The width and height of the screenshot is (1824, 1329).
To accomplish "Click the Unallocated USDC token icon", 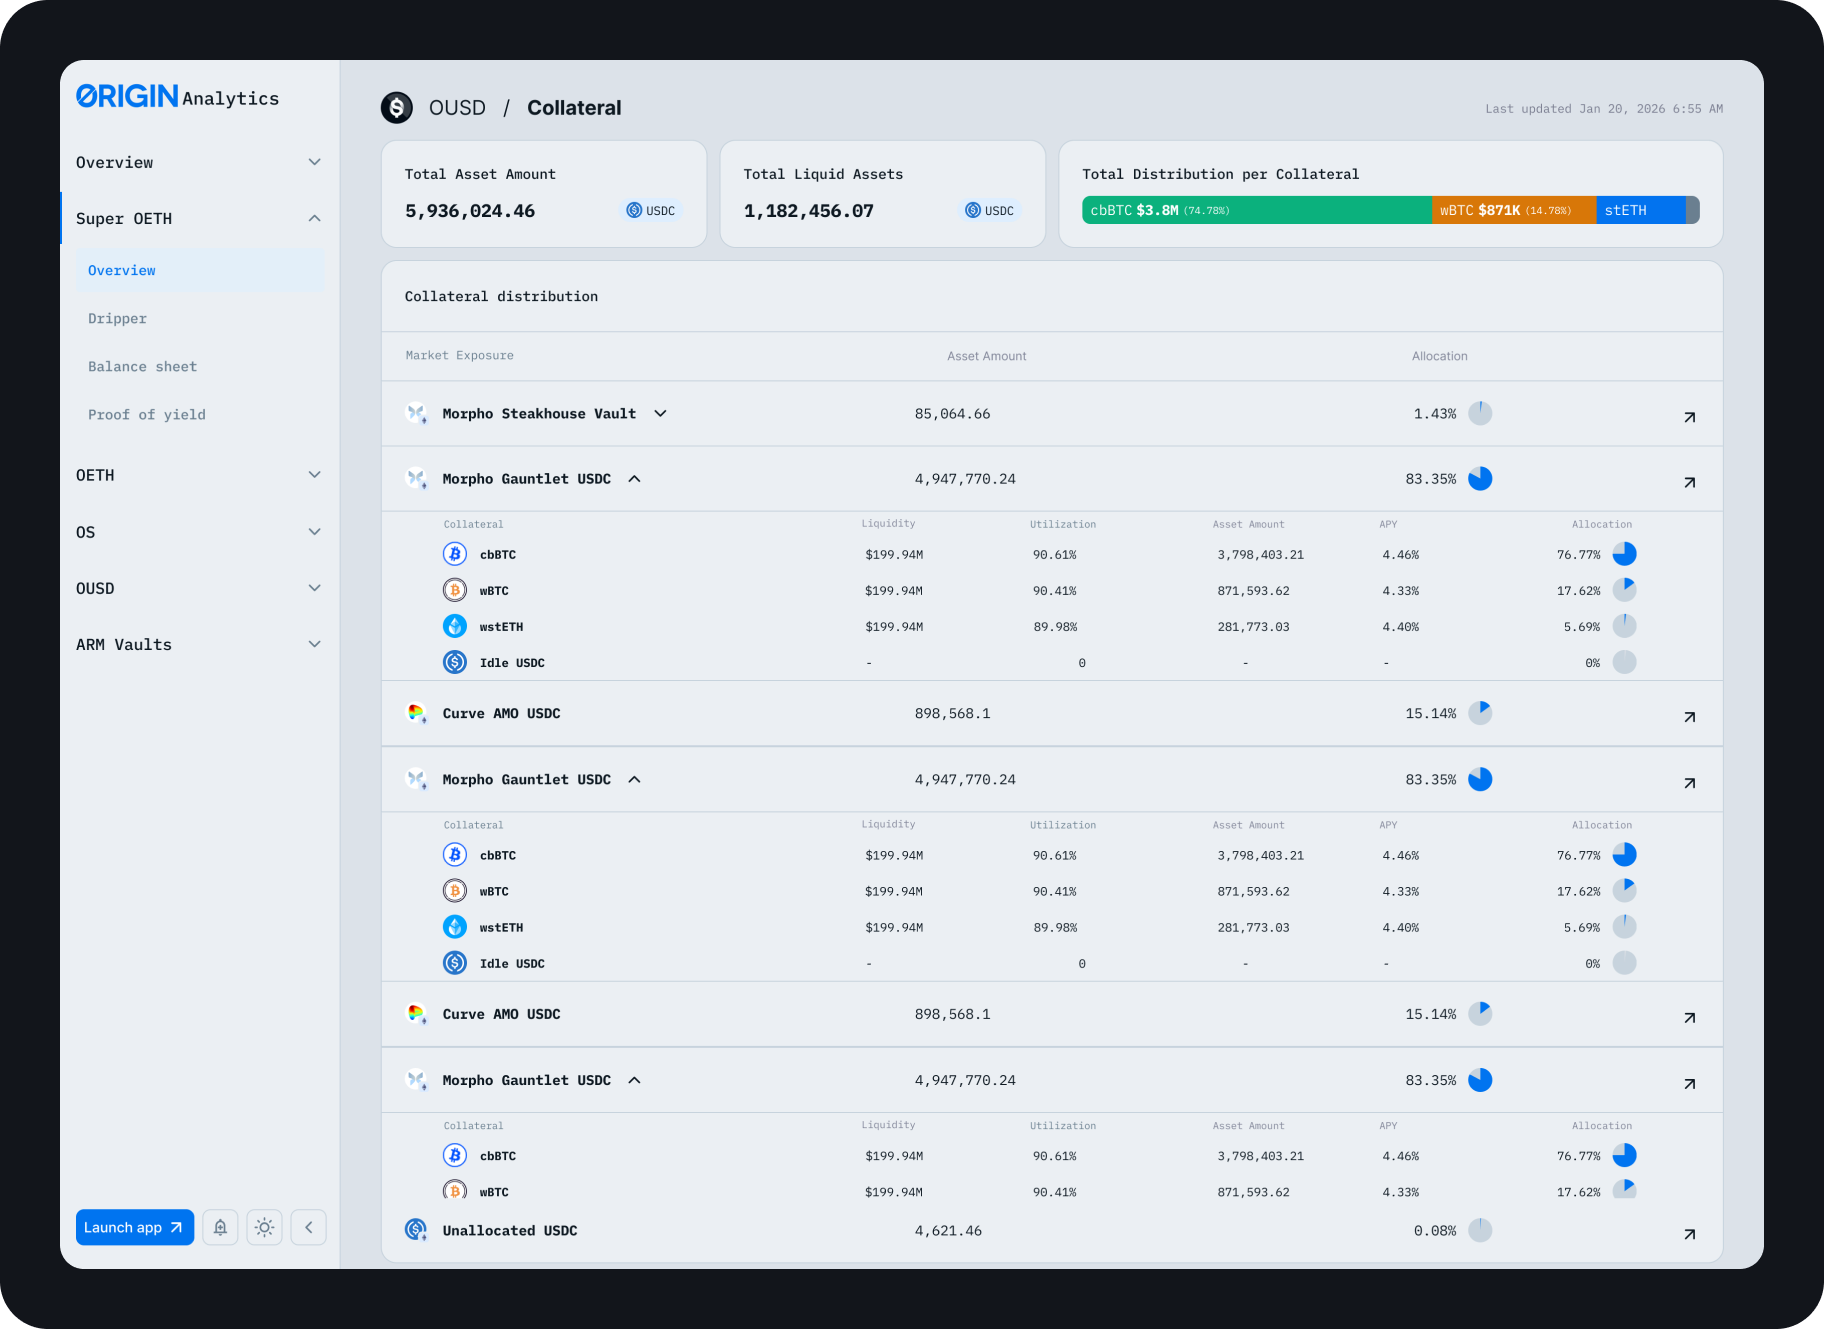I will 416,1230.
